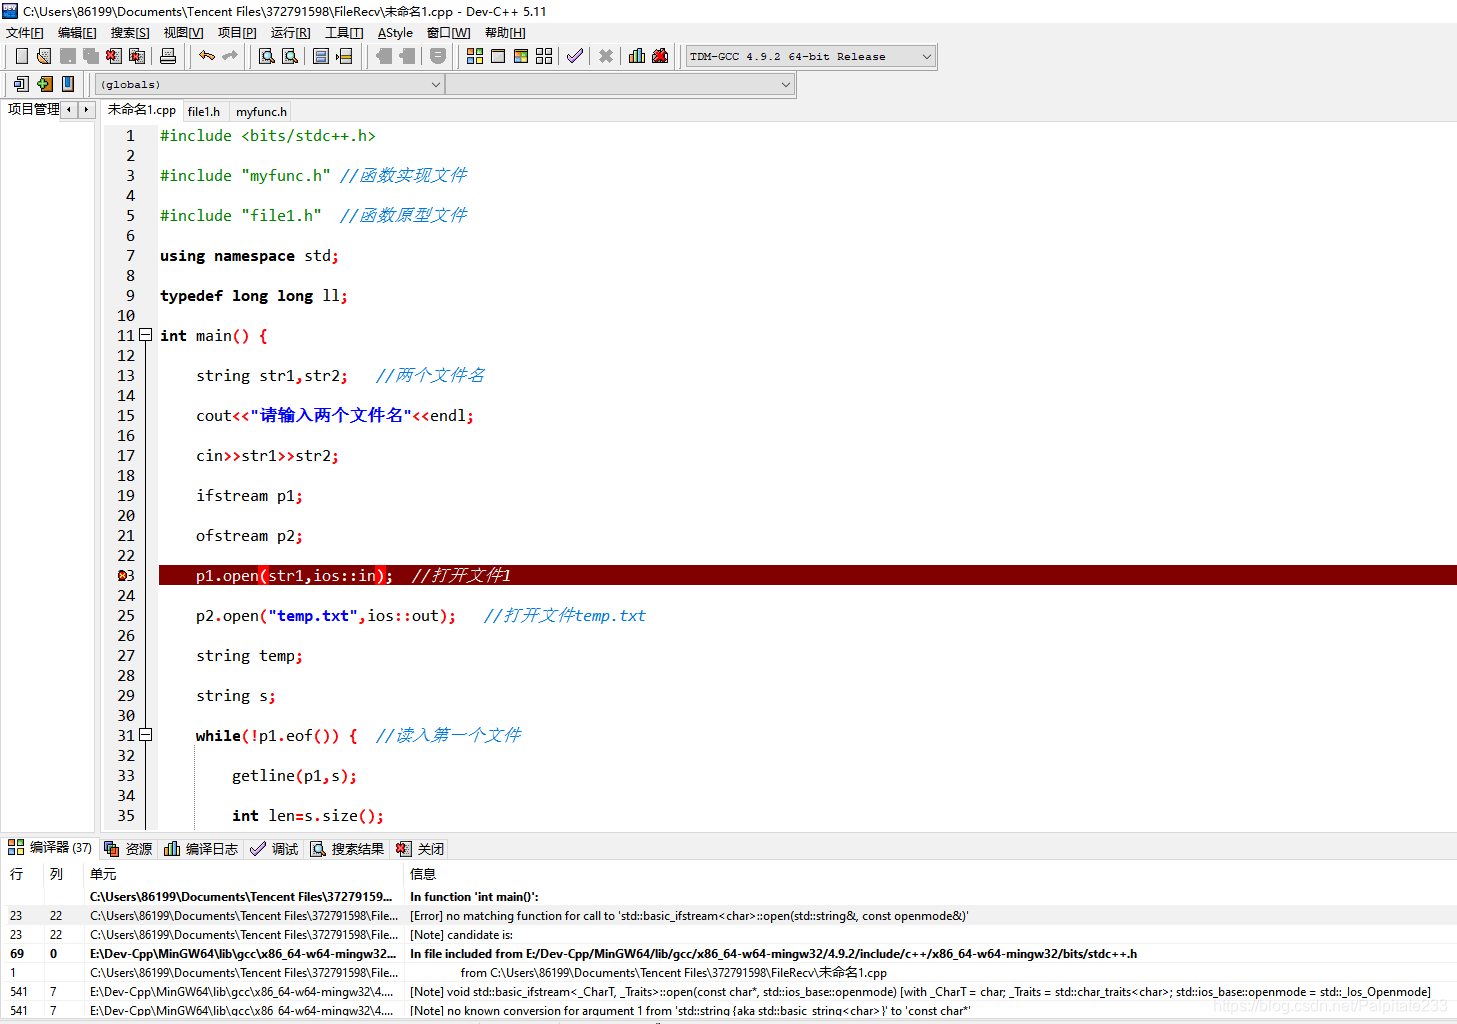Click the Save file toolbar icon
This screenshot has width=1457, height=1024.
pyautogui.click(x=68, y=56)
